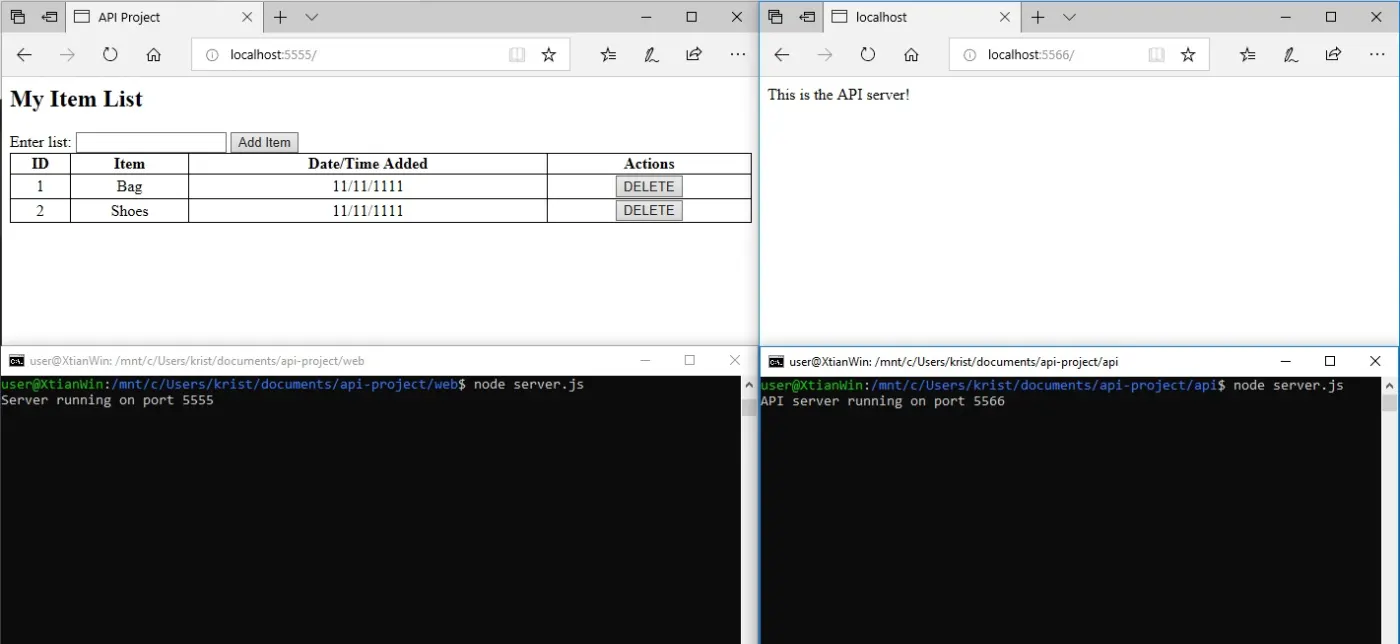Click the 'Date/Time Added' column header

368,164
